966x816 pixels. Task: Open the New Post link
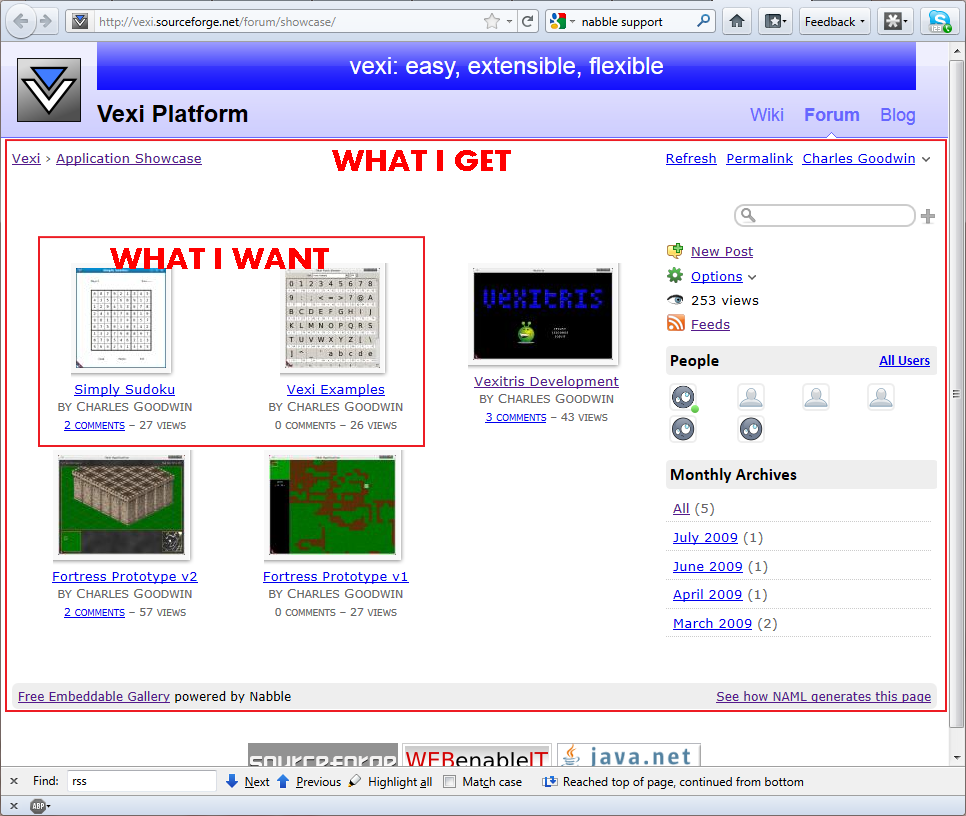pyautogui.click(x=721, y=252)
